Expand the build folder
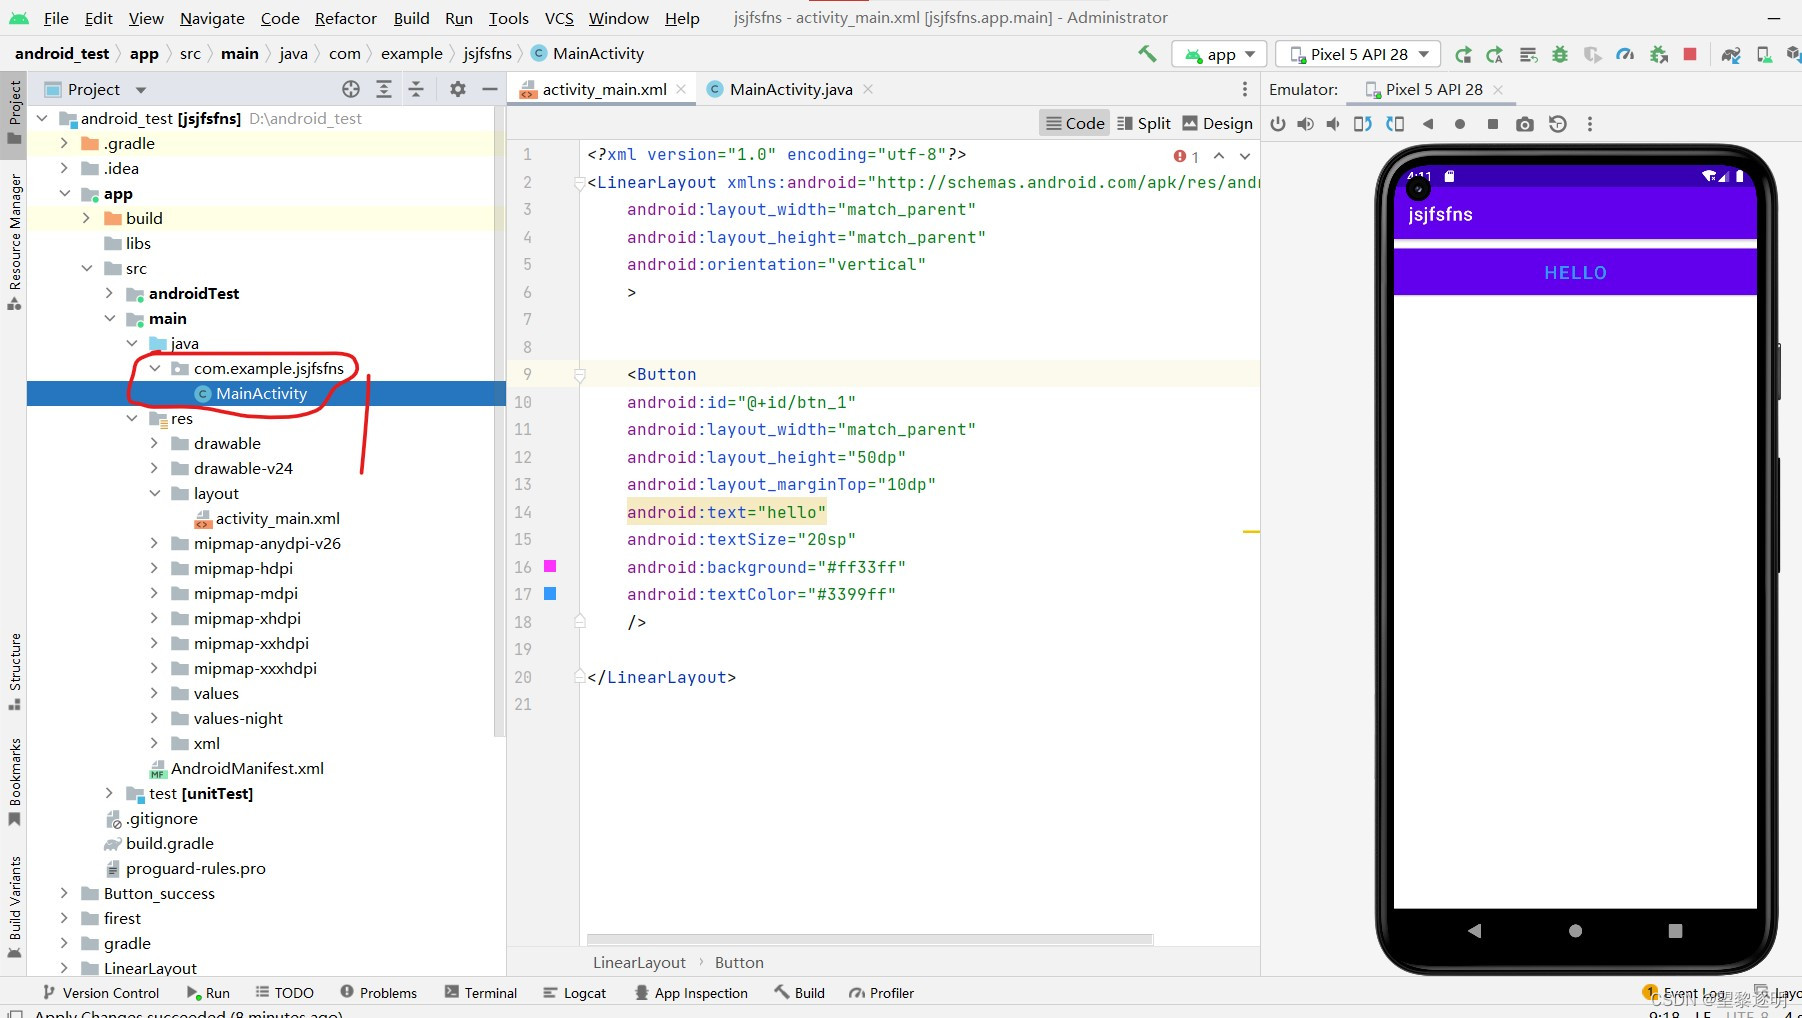 coord(87,218)
